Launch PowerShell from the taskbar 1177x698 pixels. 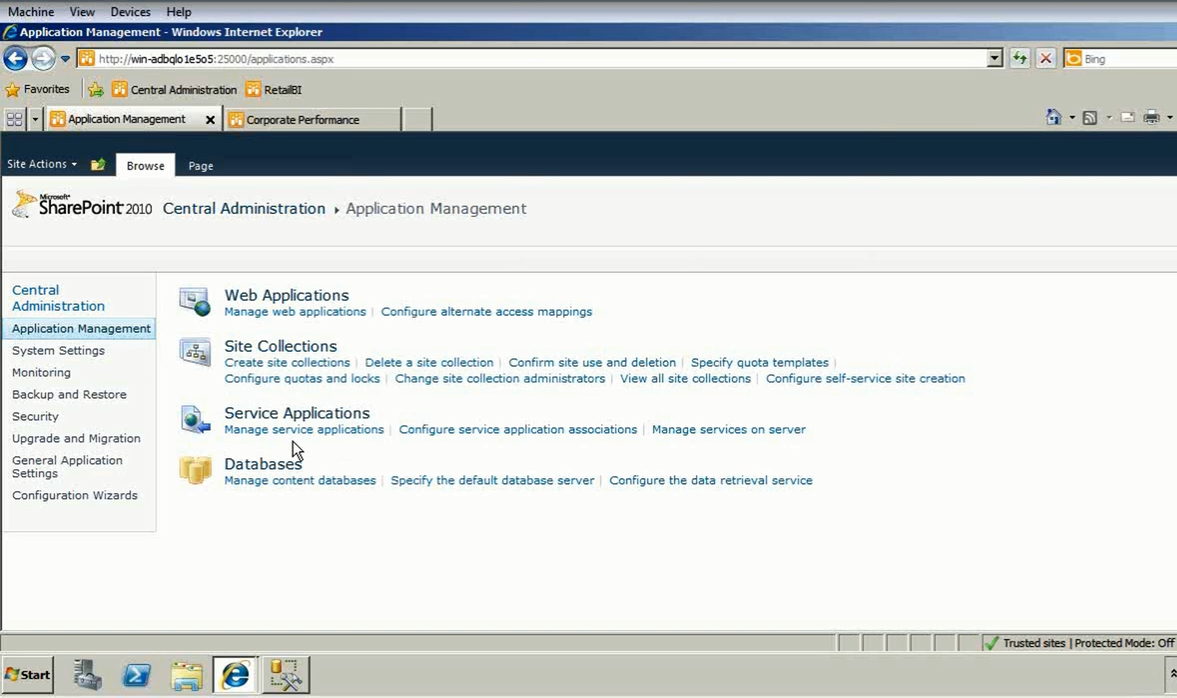coord(136,674)
